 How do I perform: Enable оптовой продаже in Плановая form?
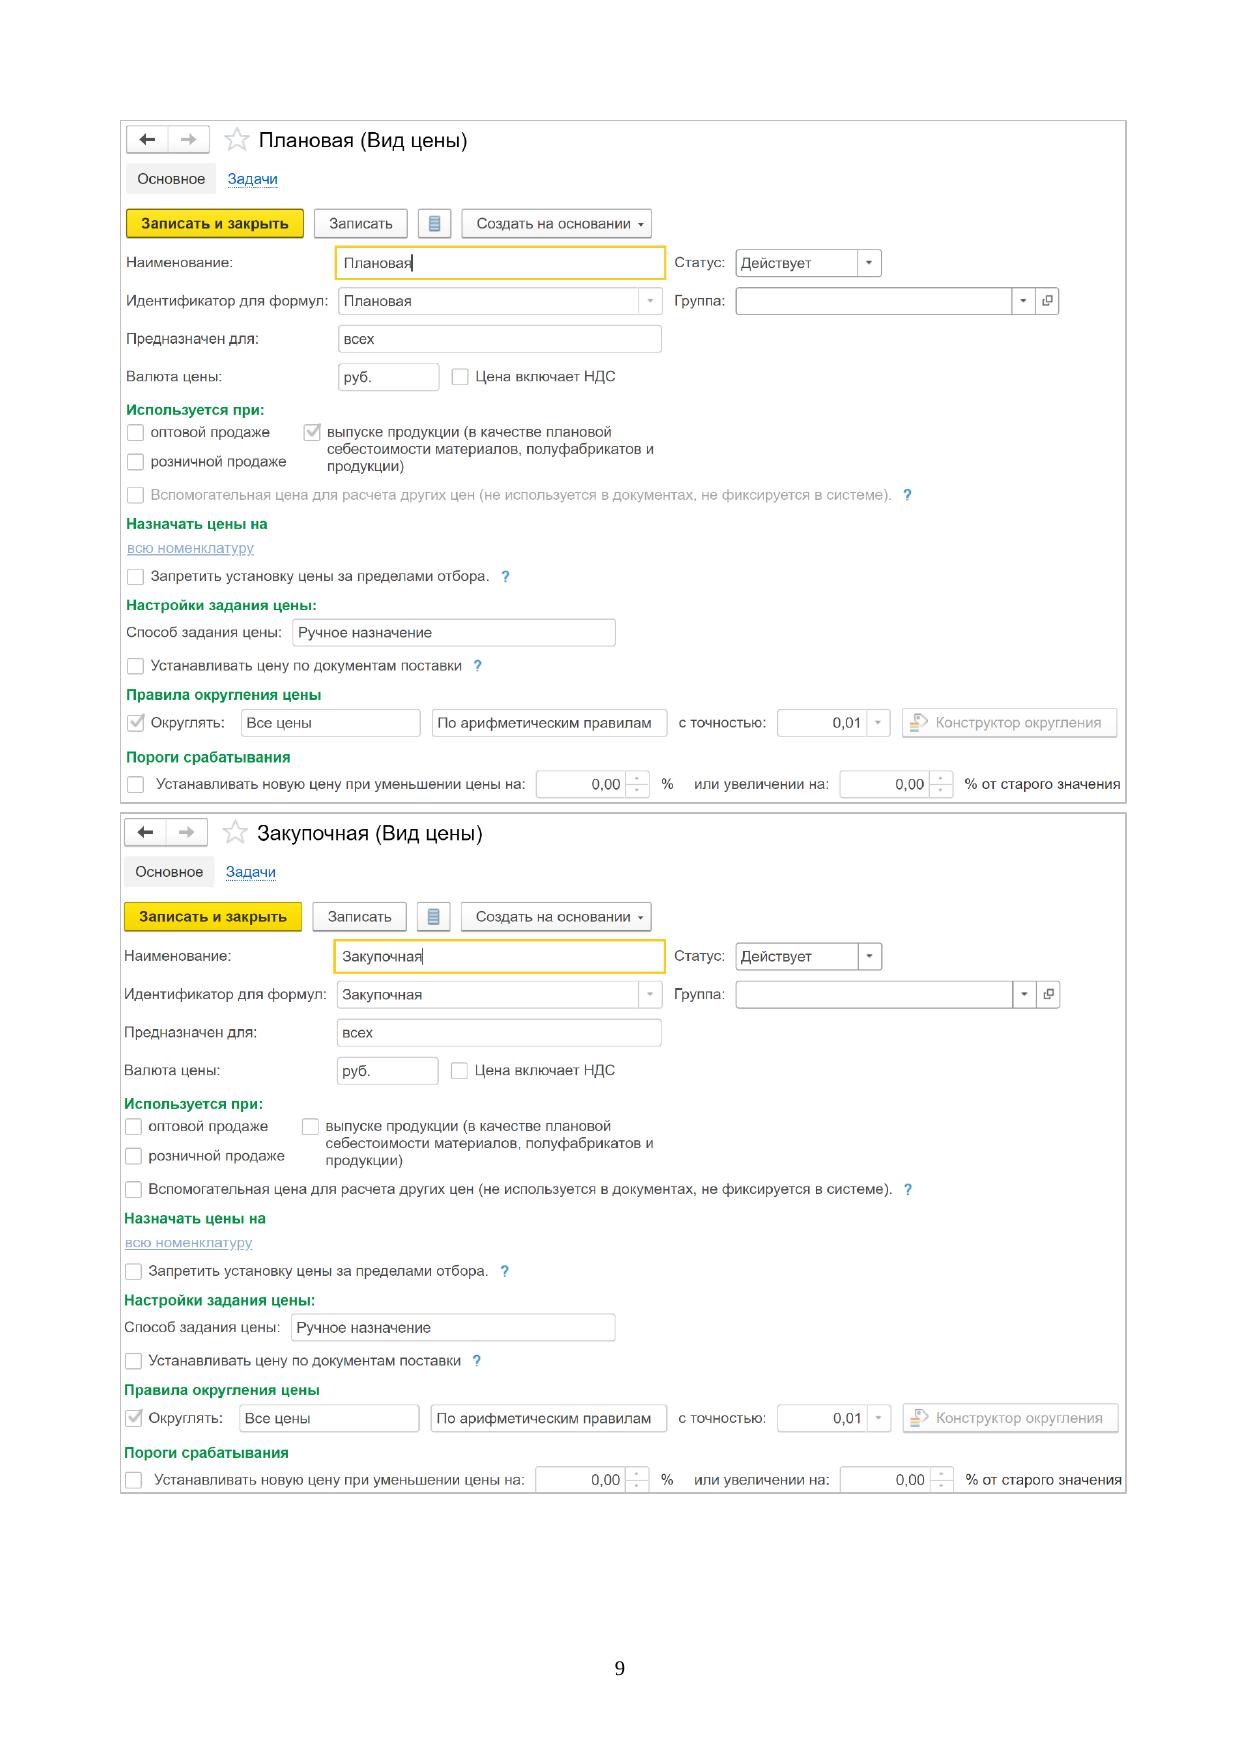pos(135,433)
